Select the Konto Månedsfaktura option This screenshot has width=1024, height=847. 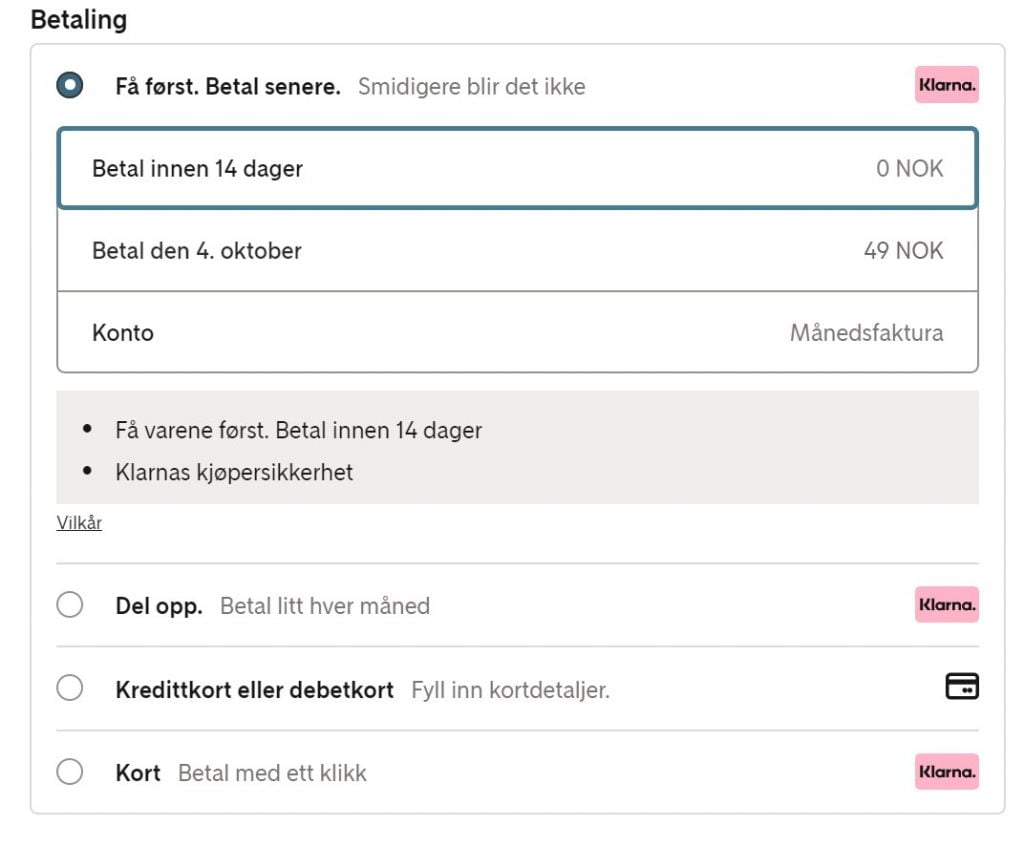pos(123,332)
